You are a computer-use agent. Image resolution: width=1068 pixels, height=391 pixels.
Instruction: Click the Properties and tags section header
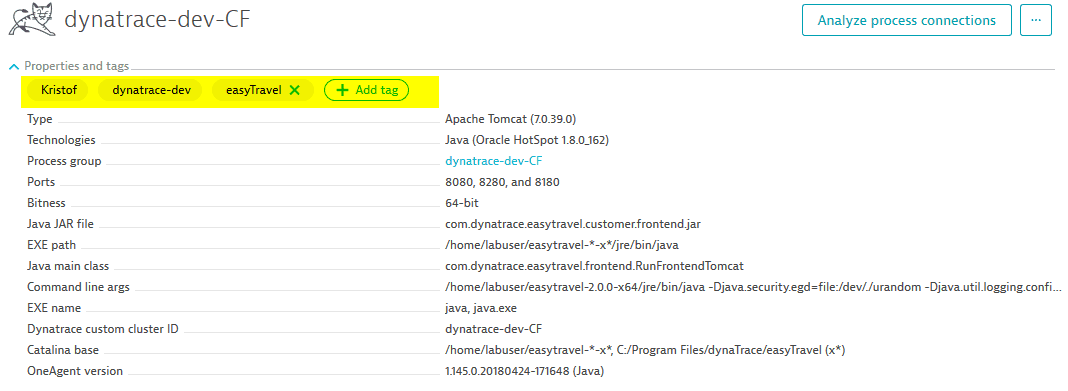[x=76, y=67]
